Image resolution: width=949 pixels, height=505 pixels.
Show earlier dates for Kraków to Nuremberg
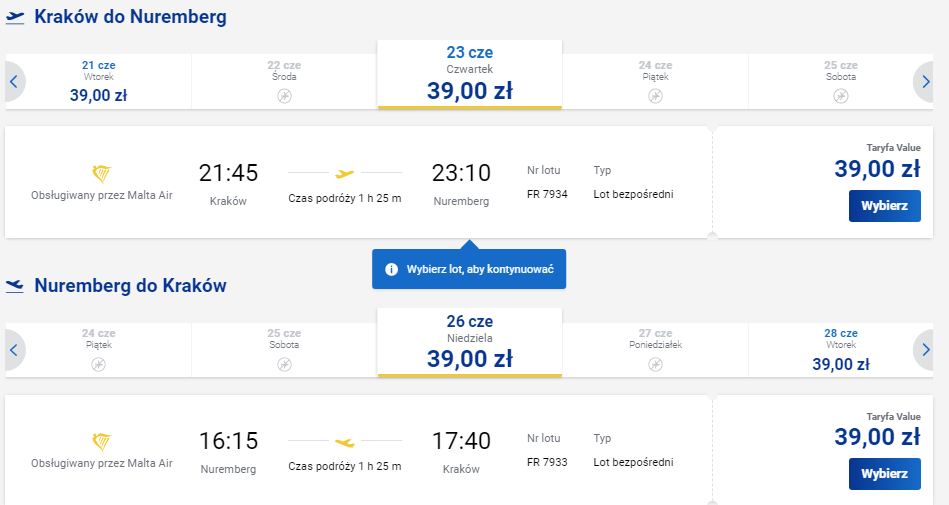15,82
